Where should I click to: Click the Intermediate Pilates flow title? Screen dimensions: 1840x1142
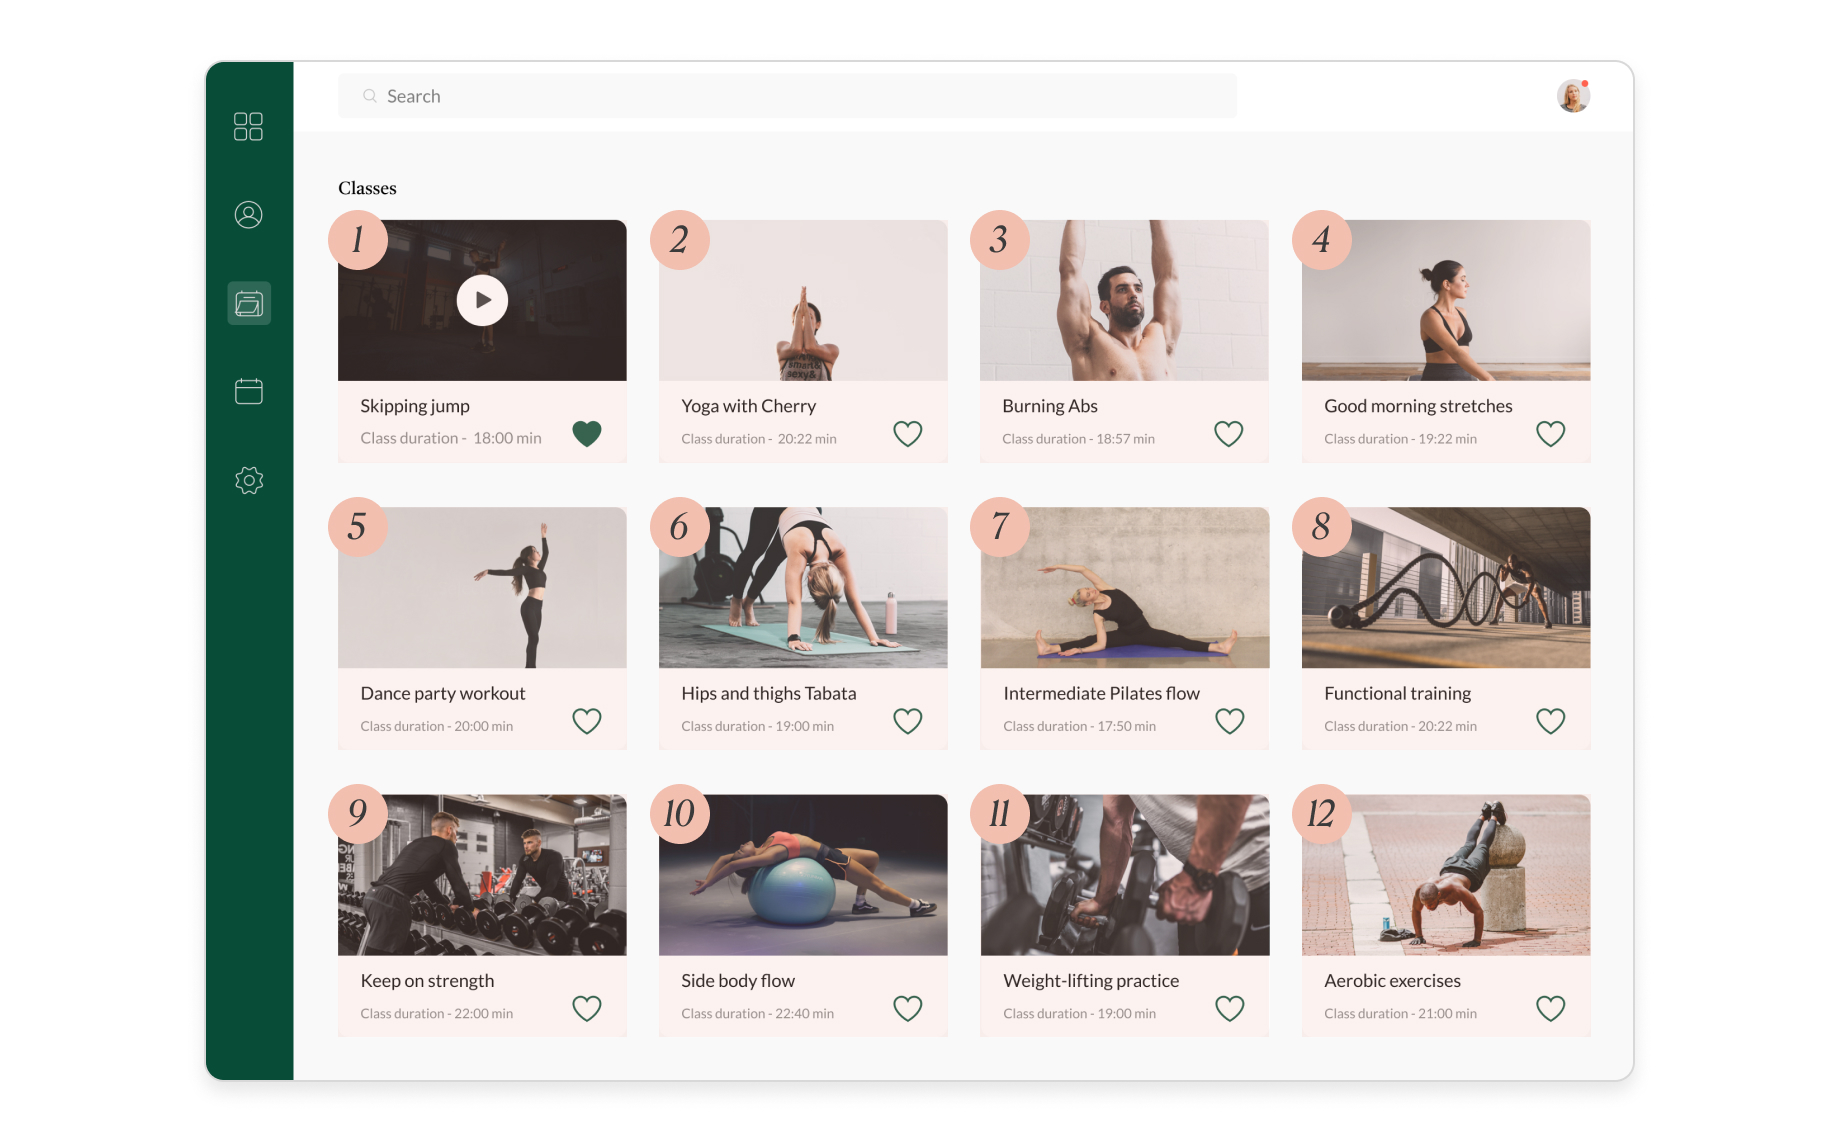(x=1101, y=693)
